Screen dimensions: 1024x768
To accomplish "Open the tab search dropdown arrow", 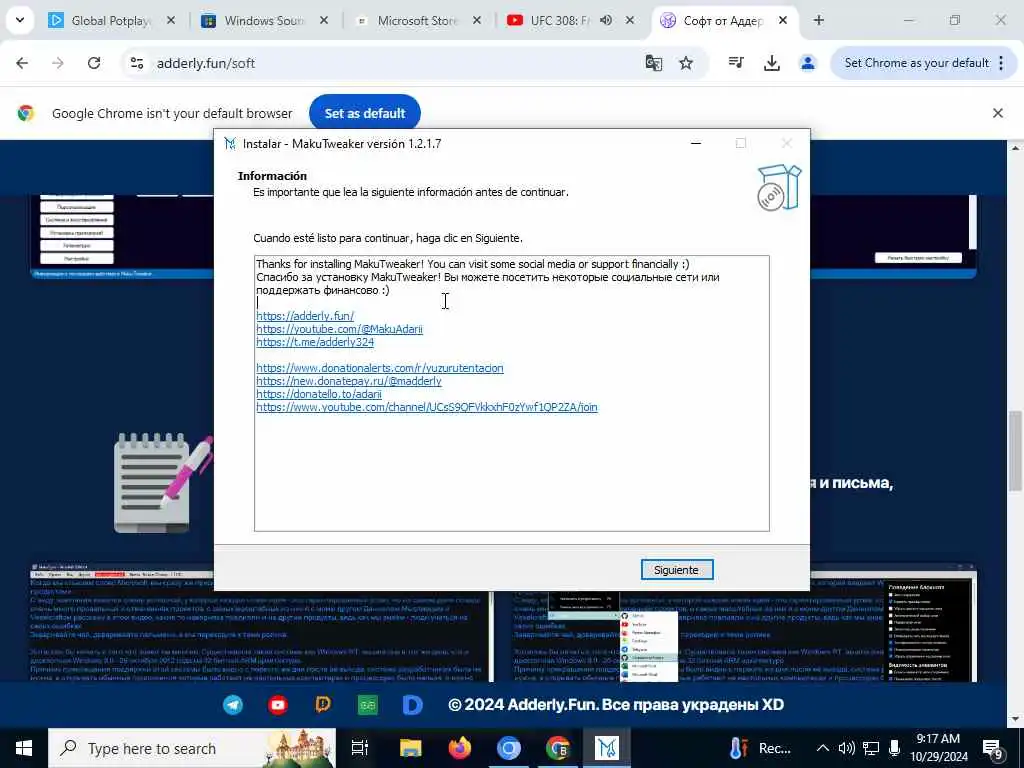I will click(x=20, y=20).
